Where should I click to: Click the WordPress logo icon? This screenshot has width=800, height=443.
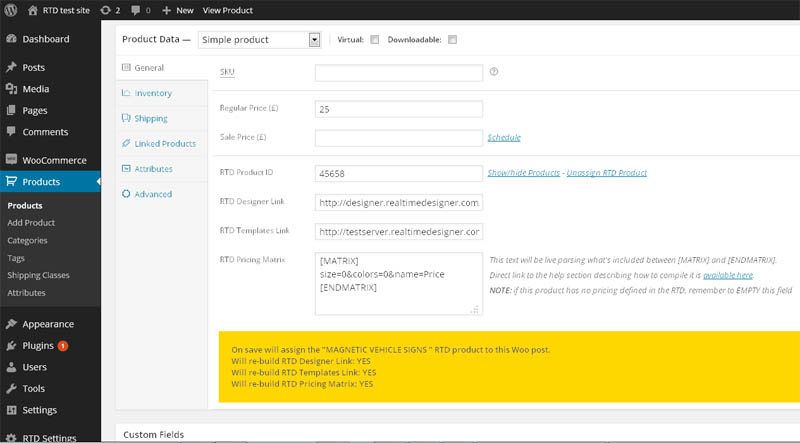coord(10,10)
